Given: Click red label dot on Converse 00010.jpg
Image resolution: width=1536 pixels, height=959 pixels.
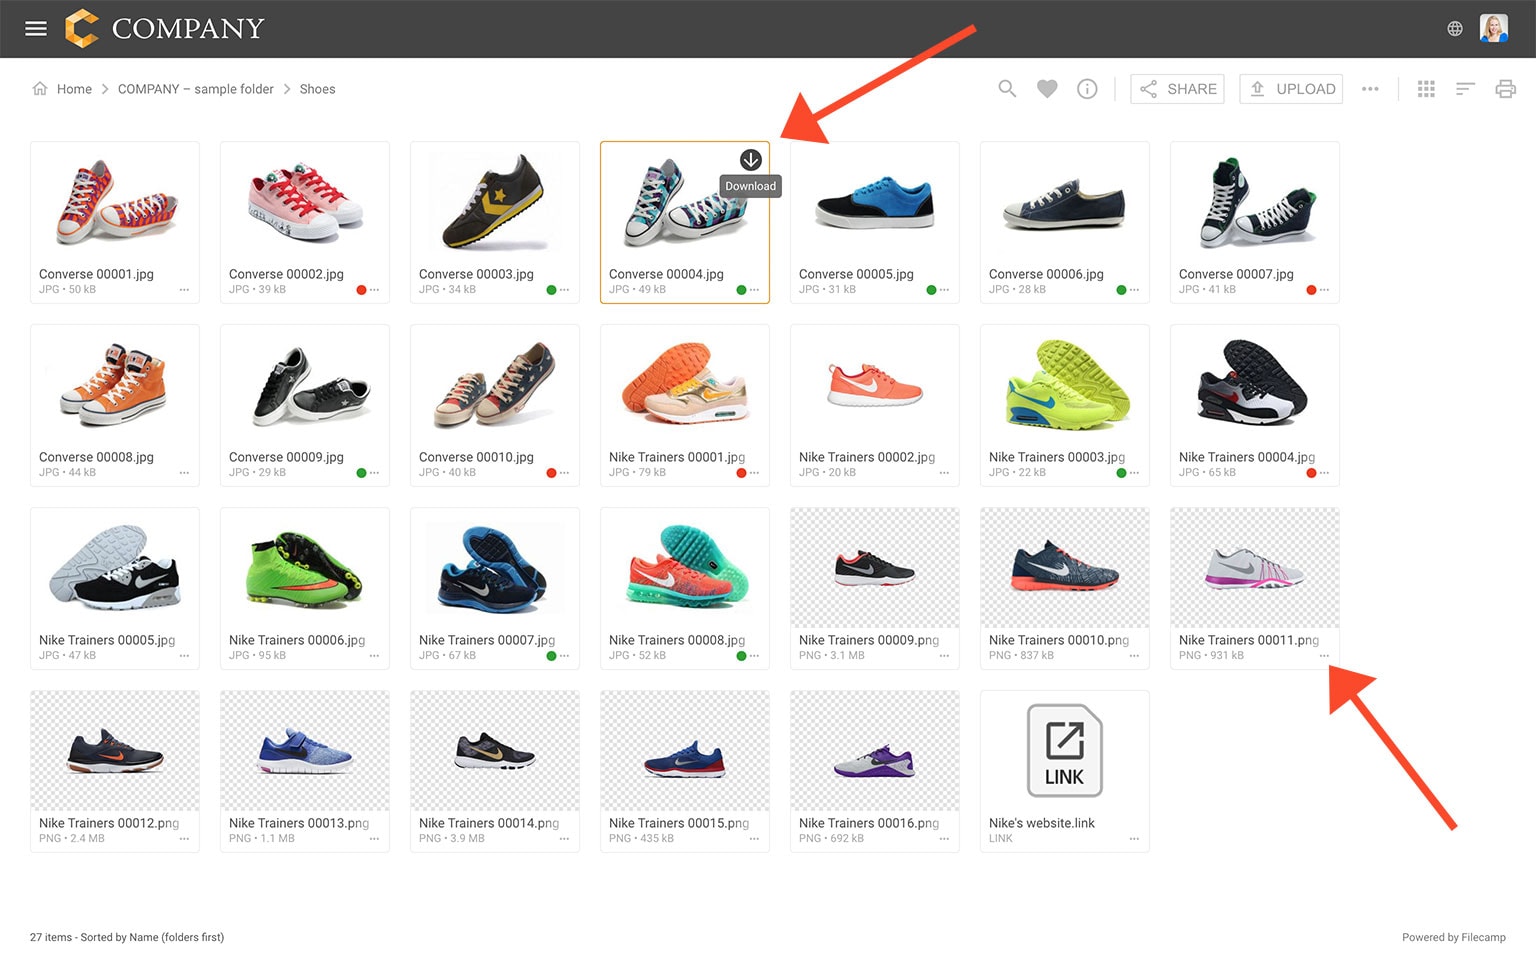Looking at the screenshot, I should click(551, 473).
